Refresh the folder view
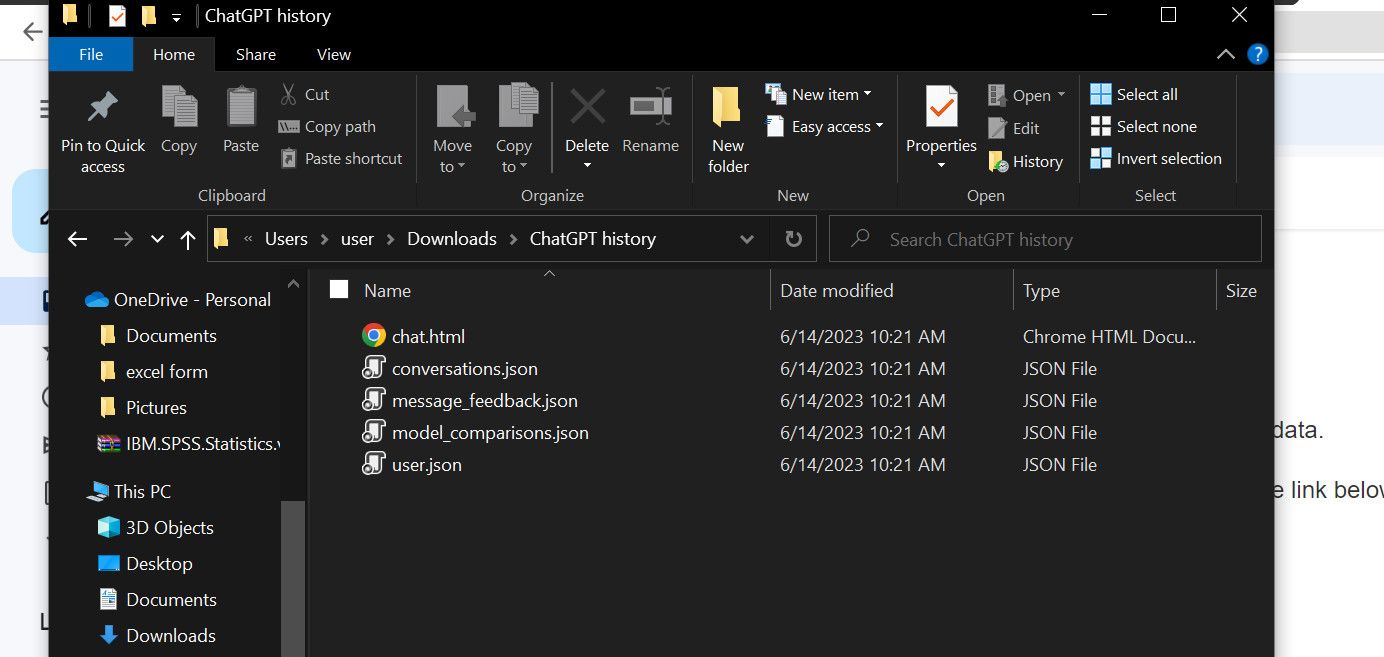The width and height of the screenshot is (1384, 657). [x=794, y=239]
